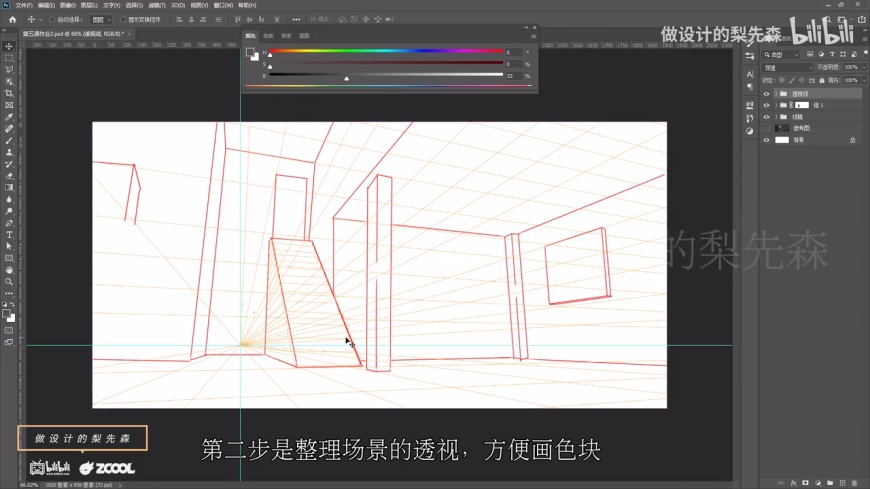Click the delete layer trash button
The image size is (870, 489).
point(854,483)
